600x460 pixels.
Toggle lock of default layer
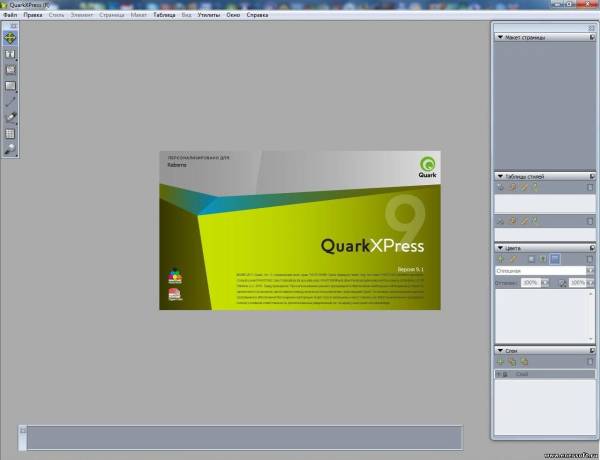coord(505,374)
